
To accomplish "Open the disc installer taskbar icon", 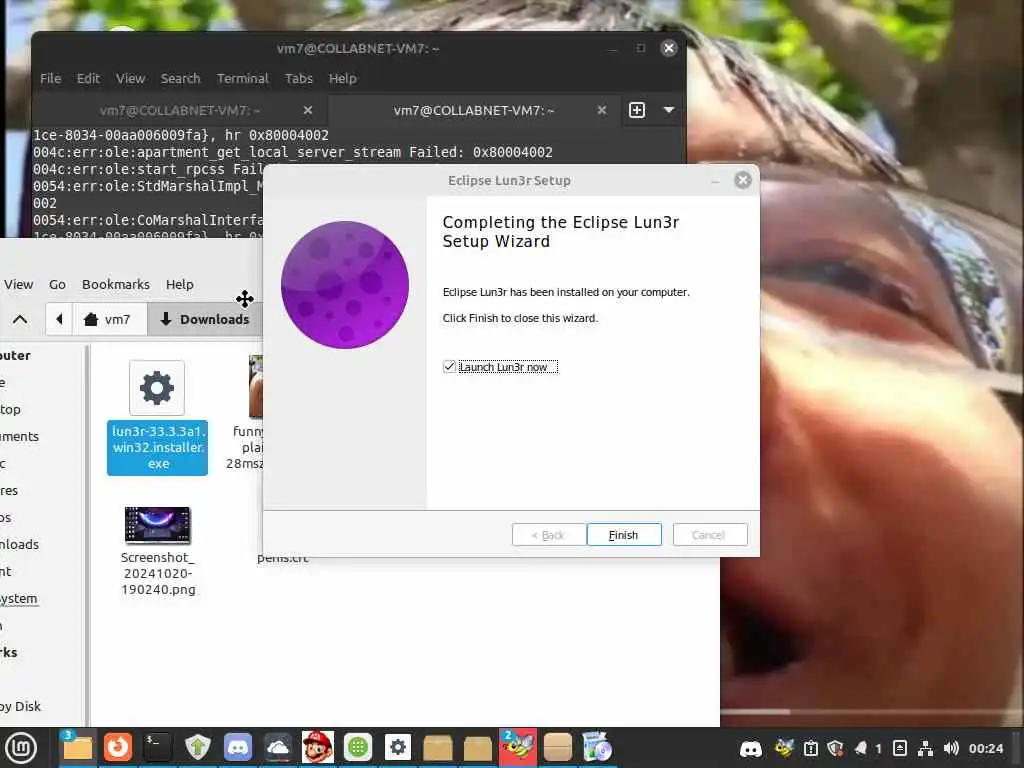I will tap(598, 748).
